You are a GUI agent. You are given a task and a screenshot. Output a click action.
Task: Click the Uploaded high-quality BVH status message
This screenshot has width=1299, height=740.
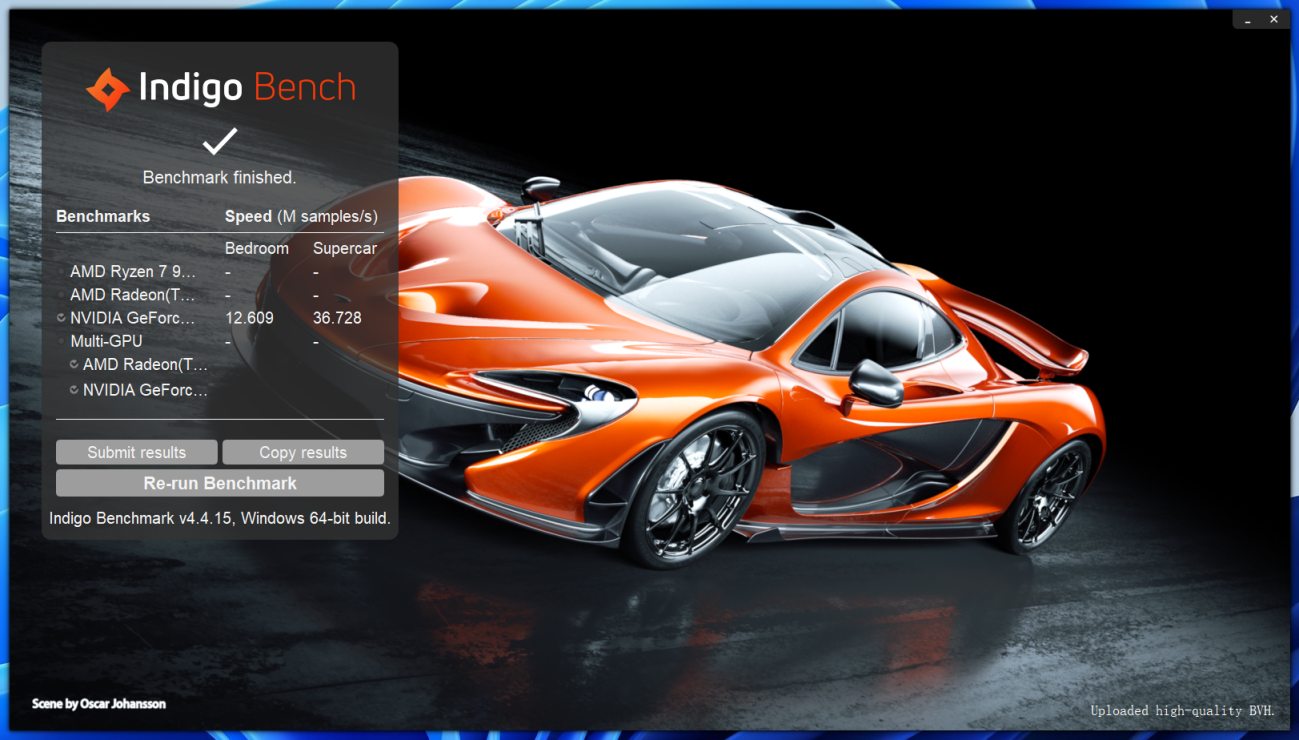(x=1182, y=711)
